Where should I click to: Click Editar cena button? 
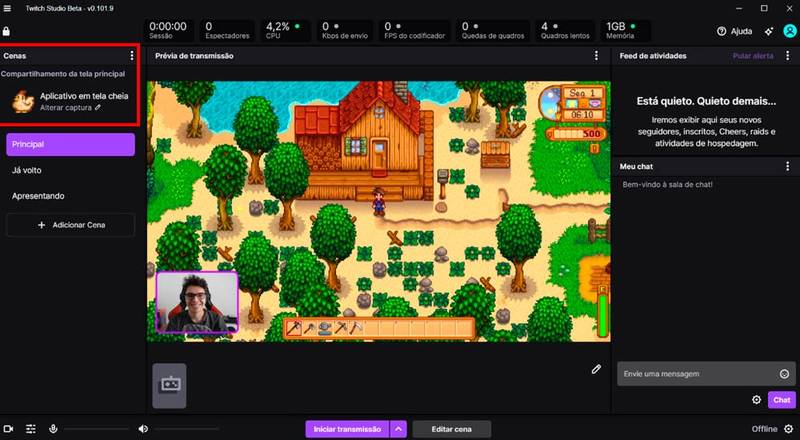(x=452, y=429)
